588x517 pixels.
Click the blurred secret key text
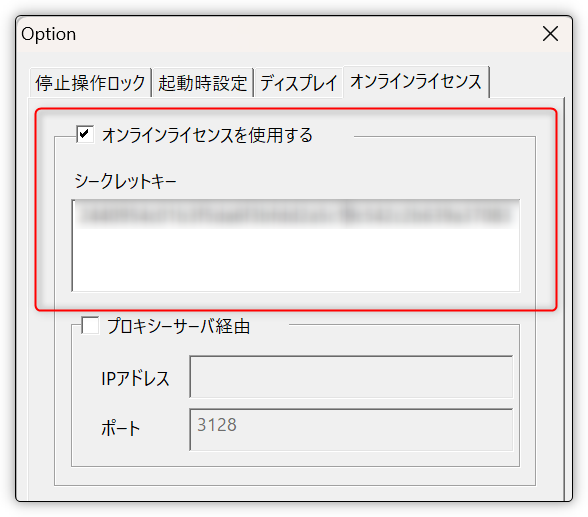(x=296, y=215)
